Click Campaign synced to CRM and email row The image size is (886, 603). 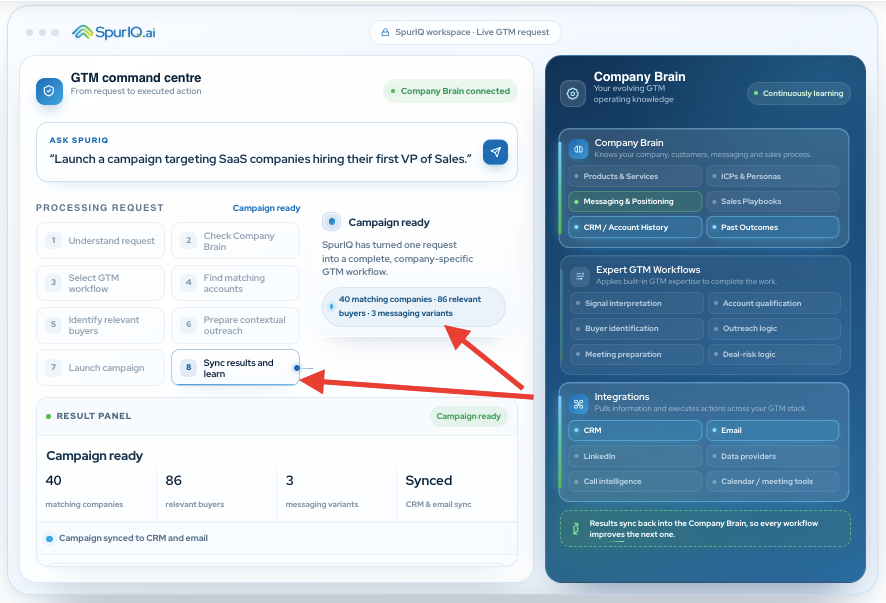pyautogui.click(x=277, y=538)
